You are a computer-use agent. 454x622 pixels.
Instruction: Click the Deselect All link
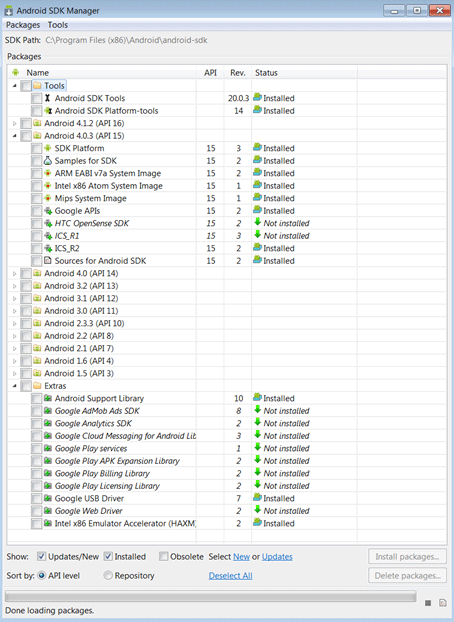231,576
